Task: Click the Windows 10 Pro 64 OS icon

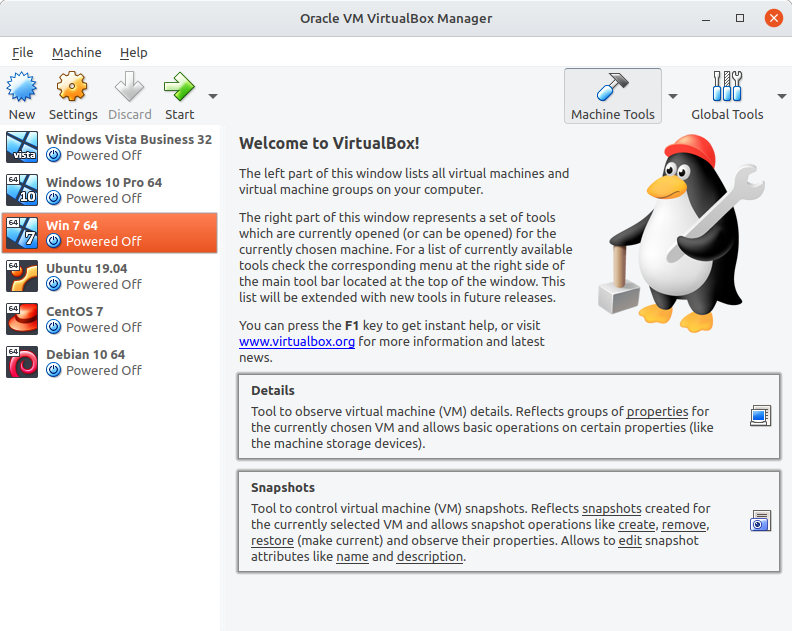Action: pyautogui.click(x=22, y=190)
